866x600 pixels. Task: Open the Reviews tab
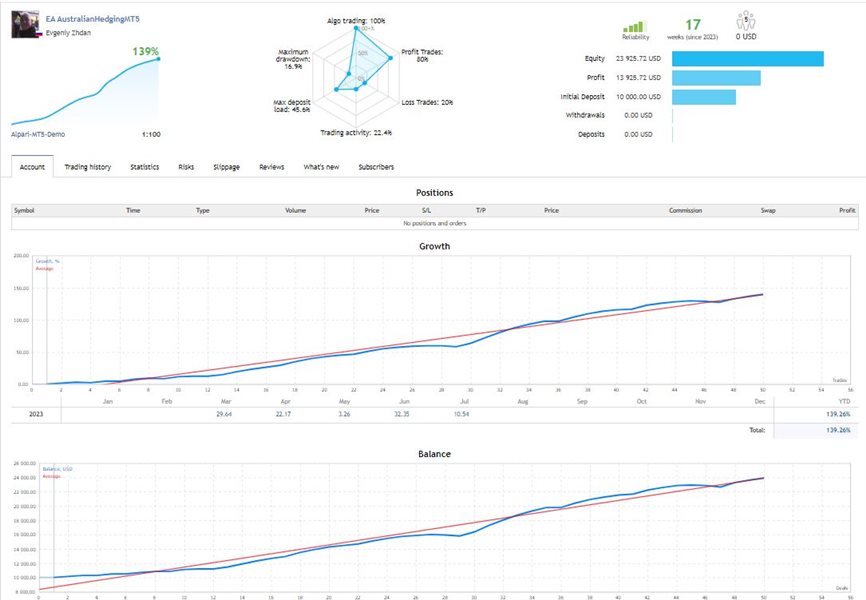[272, 167]
